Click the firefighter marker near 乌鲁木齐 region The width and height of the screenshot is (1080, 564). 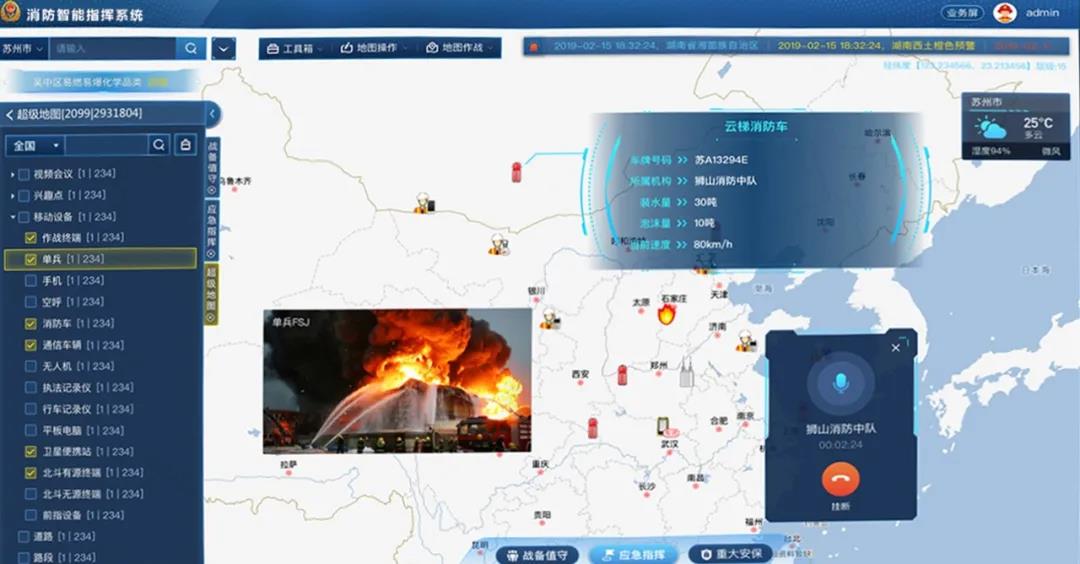coord(423,203)
